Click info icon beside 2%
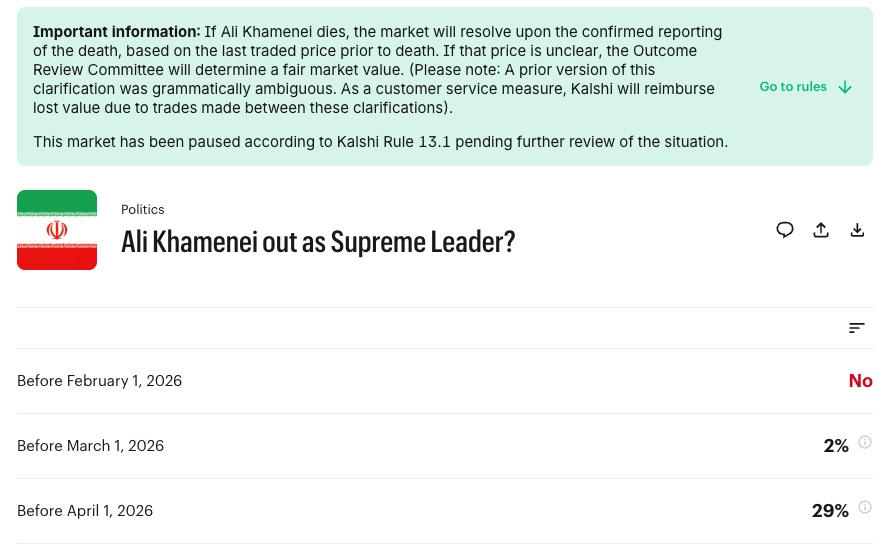Screen dimensions: 889x559 point(865,442)
